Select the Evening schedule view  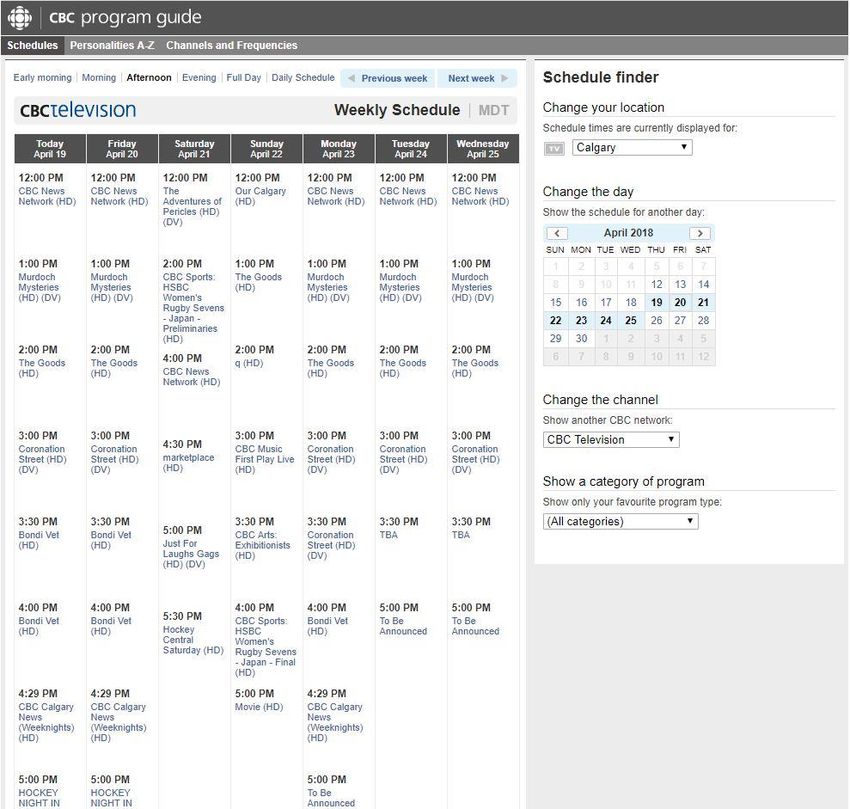199,78
